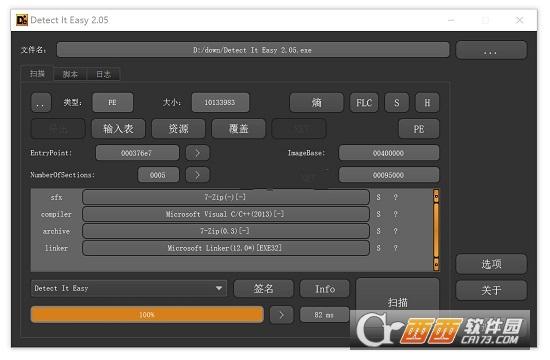
Task: Click scrollbar up arrow in results list
Action: point(436,196)
